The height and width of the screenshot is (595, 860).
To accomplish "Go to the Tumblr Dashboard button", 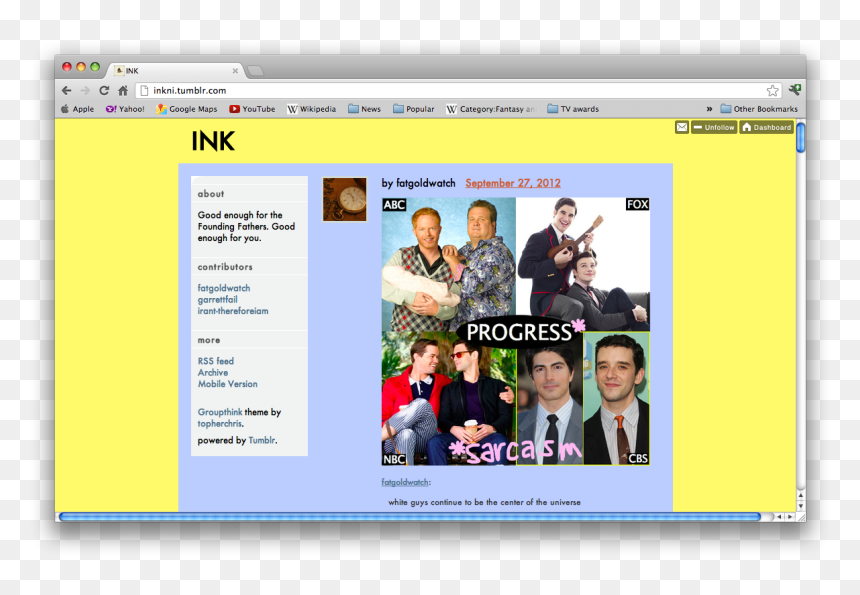I will click(x=766, y=127).
